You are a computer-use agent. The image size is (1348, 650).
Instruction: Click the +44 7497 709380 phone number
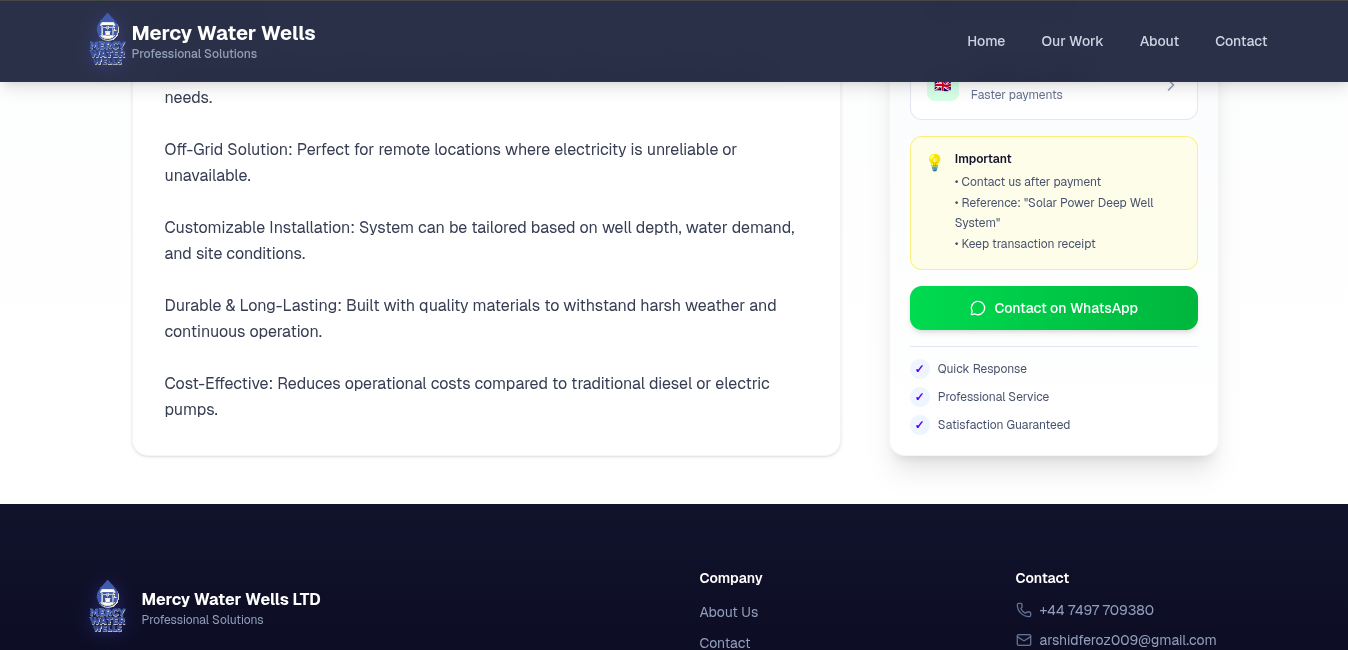point(1097,609)
